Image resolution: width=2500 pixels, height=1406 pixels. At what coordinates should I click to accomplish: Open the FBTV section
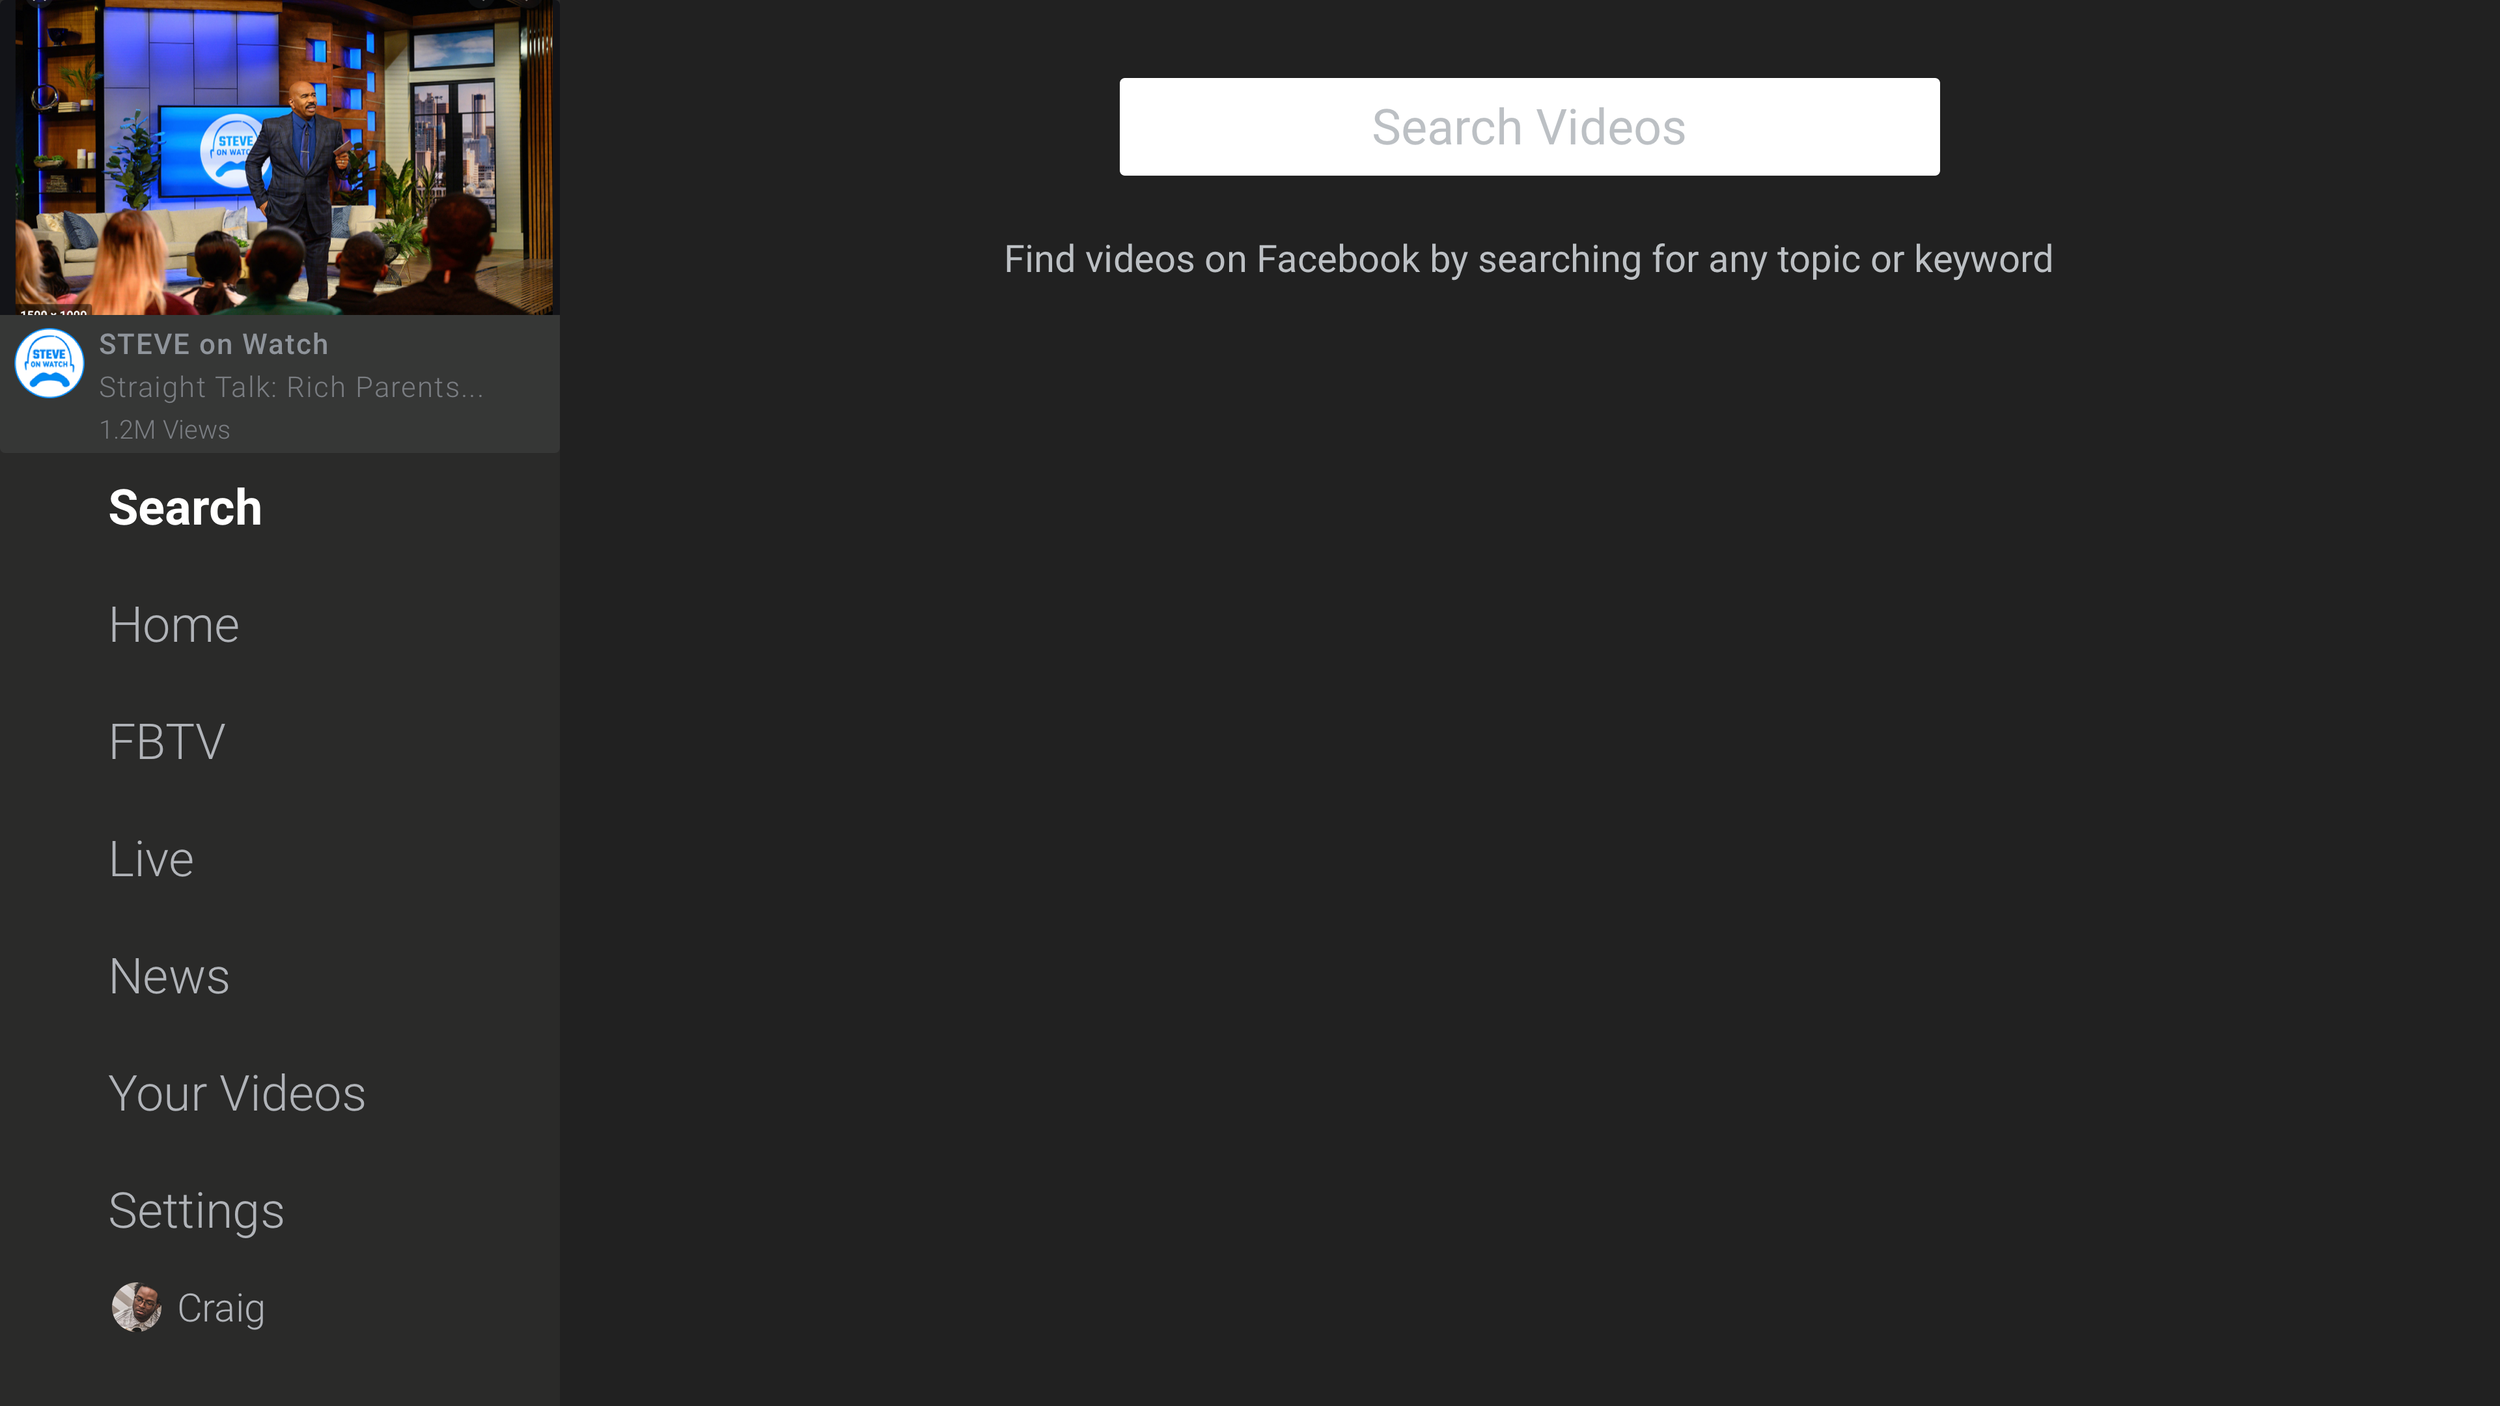click(x=167, y=743)
